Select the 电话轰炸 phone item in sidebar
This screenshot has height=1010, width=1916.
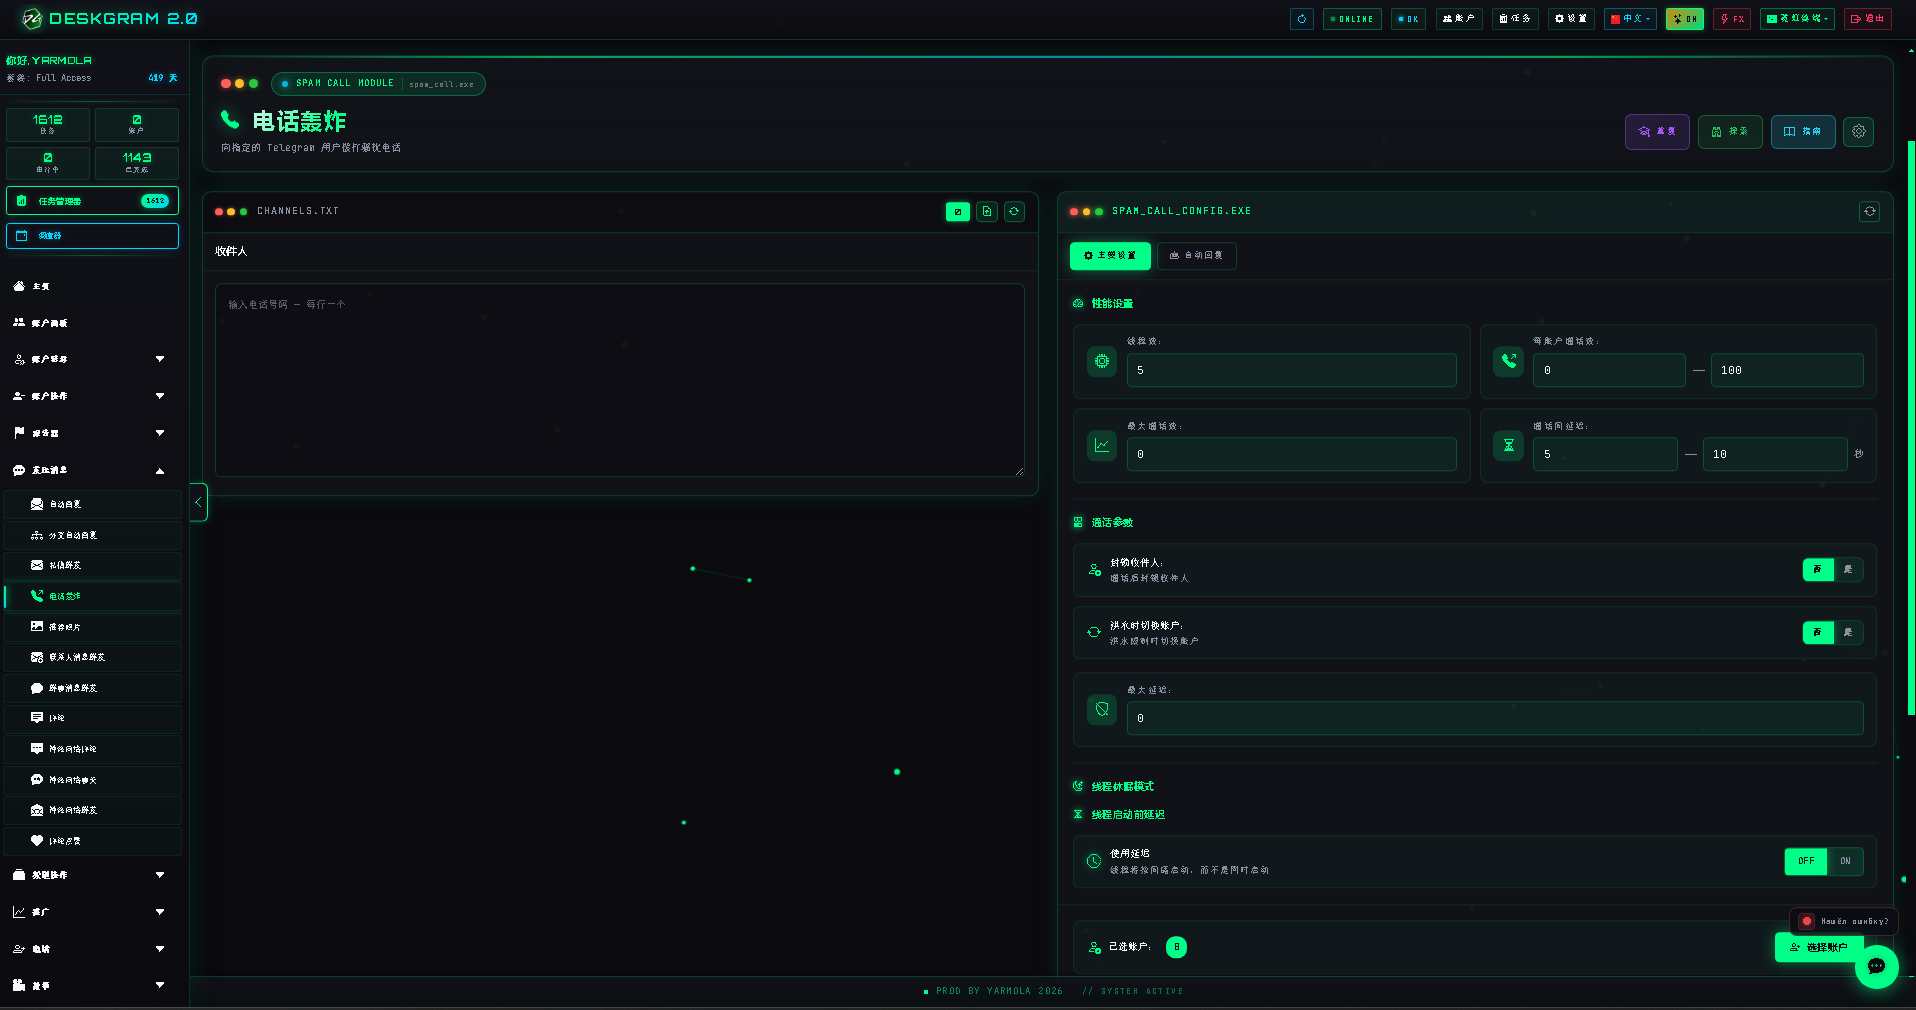click(x=92, y=596)
